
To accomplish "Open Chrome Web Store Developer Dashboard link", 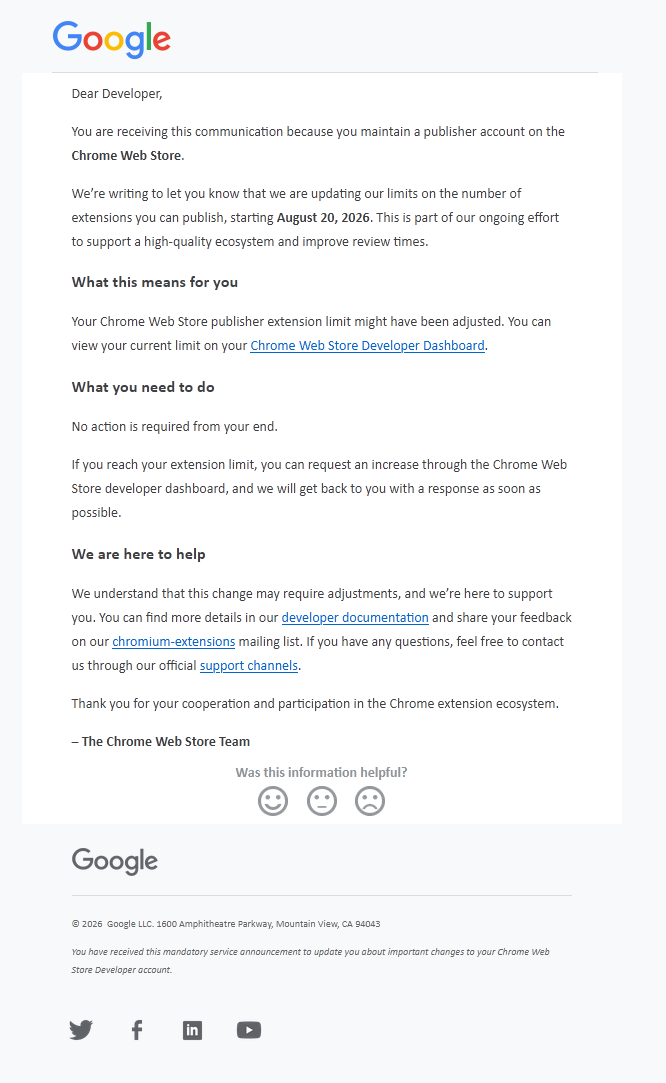I will coord(368,345).
